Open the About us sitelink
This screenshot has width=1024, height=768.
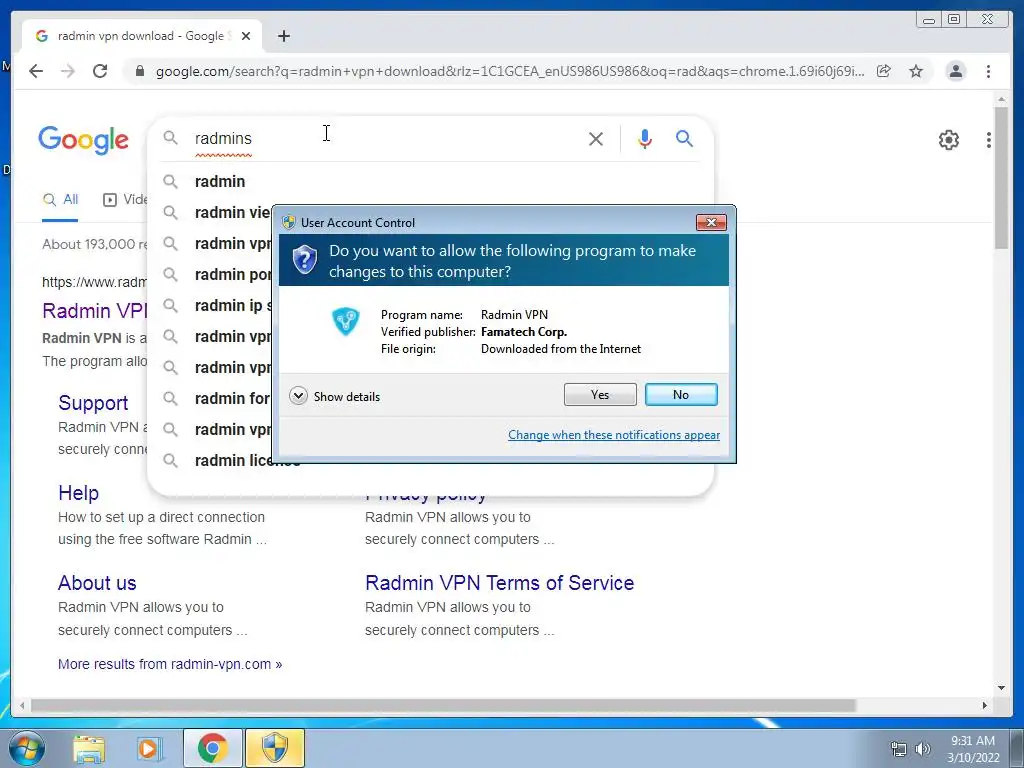click(97, 583)
